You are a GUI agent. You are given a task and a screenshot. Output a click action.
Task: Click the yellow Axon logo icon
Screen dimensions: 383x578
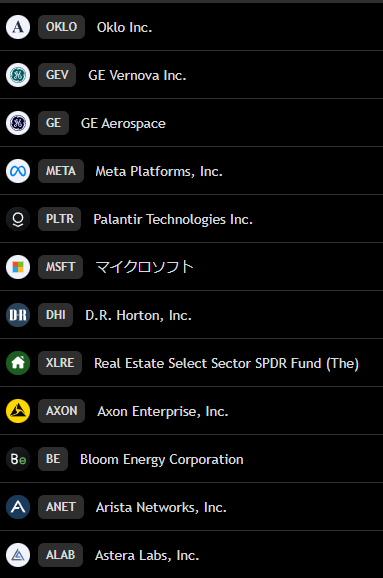[x=18, y=411]
